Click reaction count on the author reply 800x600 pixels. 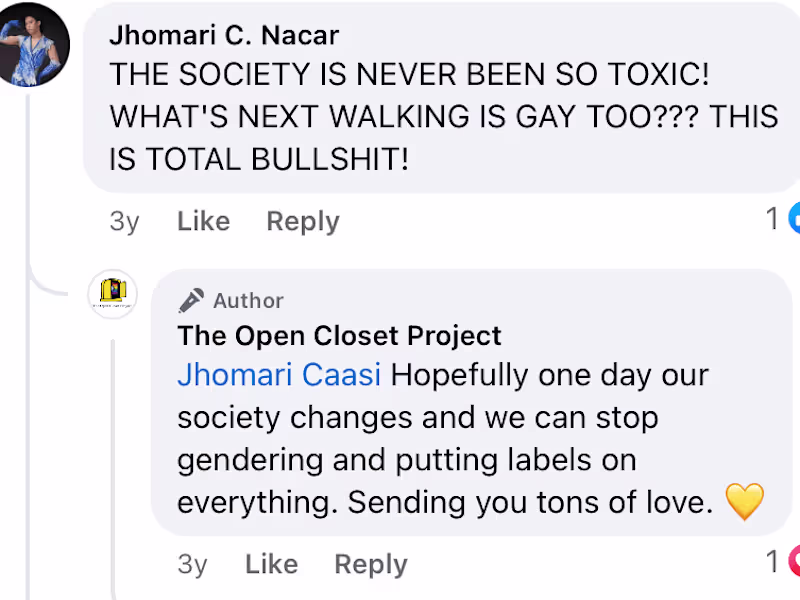(772, 562)
